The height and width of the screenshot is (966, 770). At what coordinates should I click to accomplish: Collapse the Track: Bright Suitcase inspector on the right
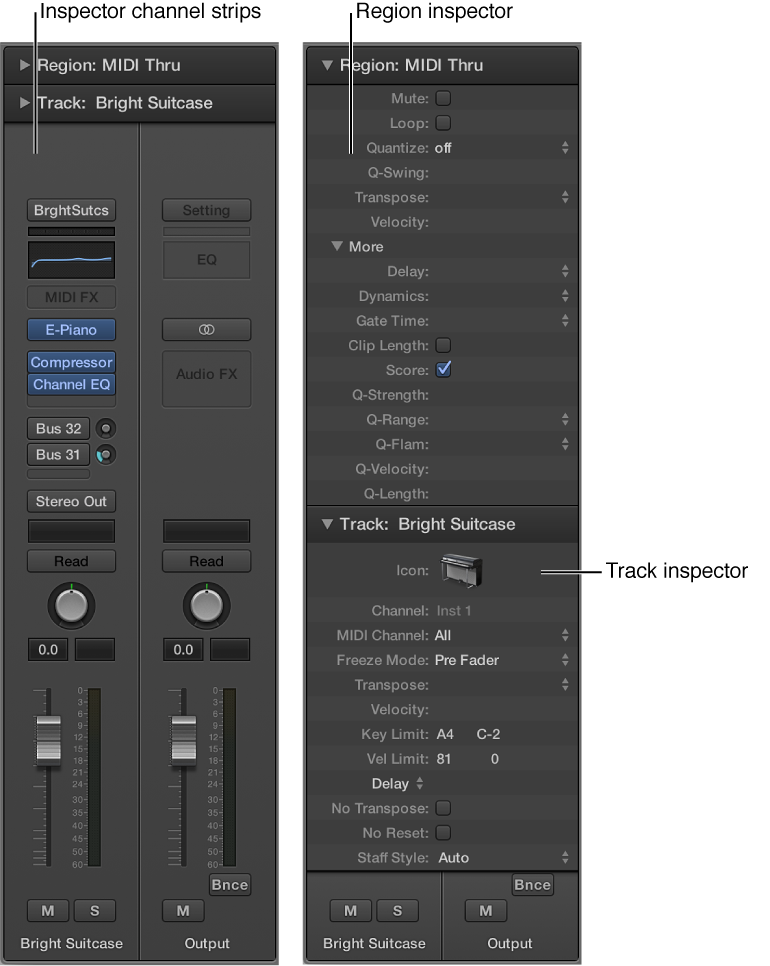coord(327,524)
